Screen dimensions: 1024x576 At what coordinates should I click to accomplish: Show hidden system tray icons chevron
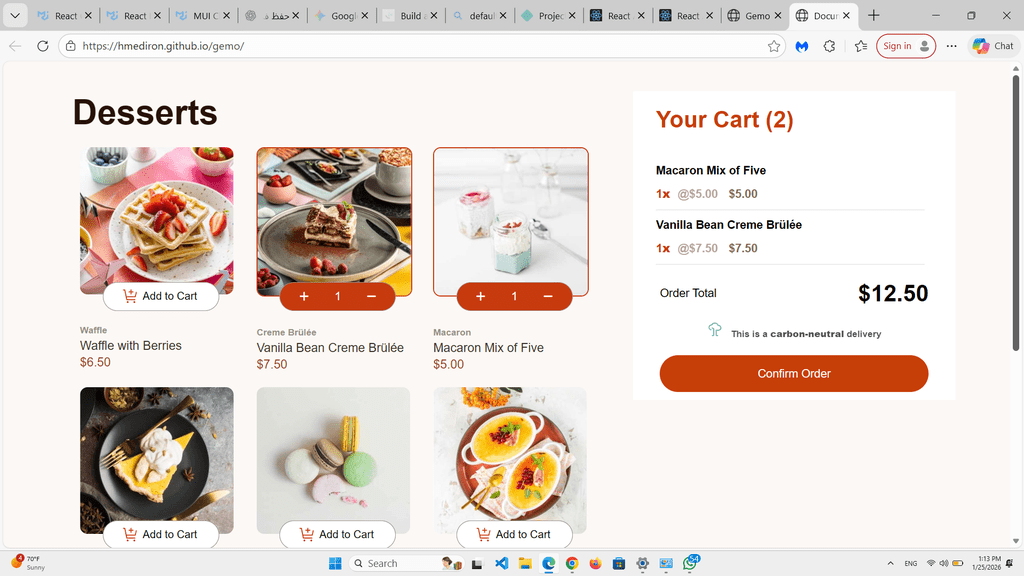pyautogui.click(x=890, y=564)
